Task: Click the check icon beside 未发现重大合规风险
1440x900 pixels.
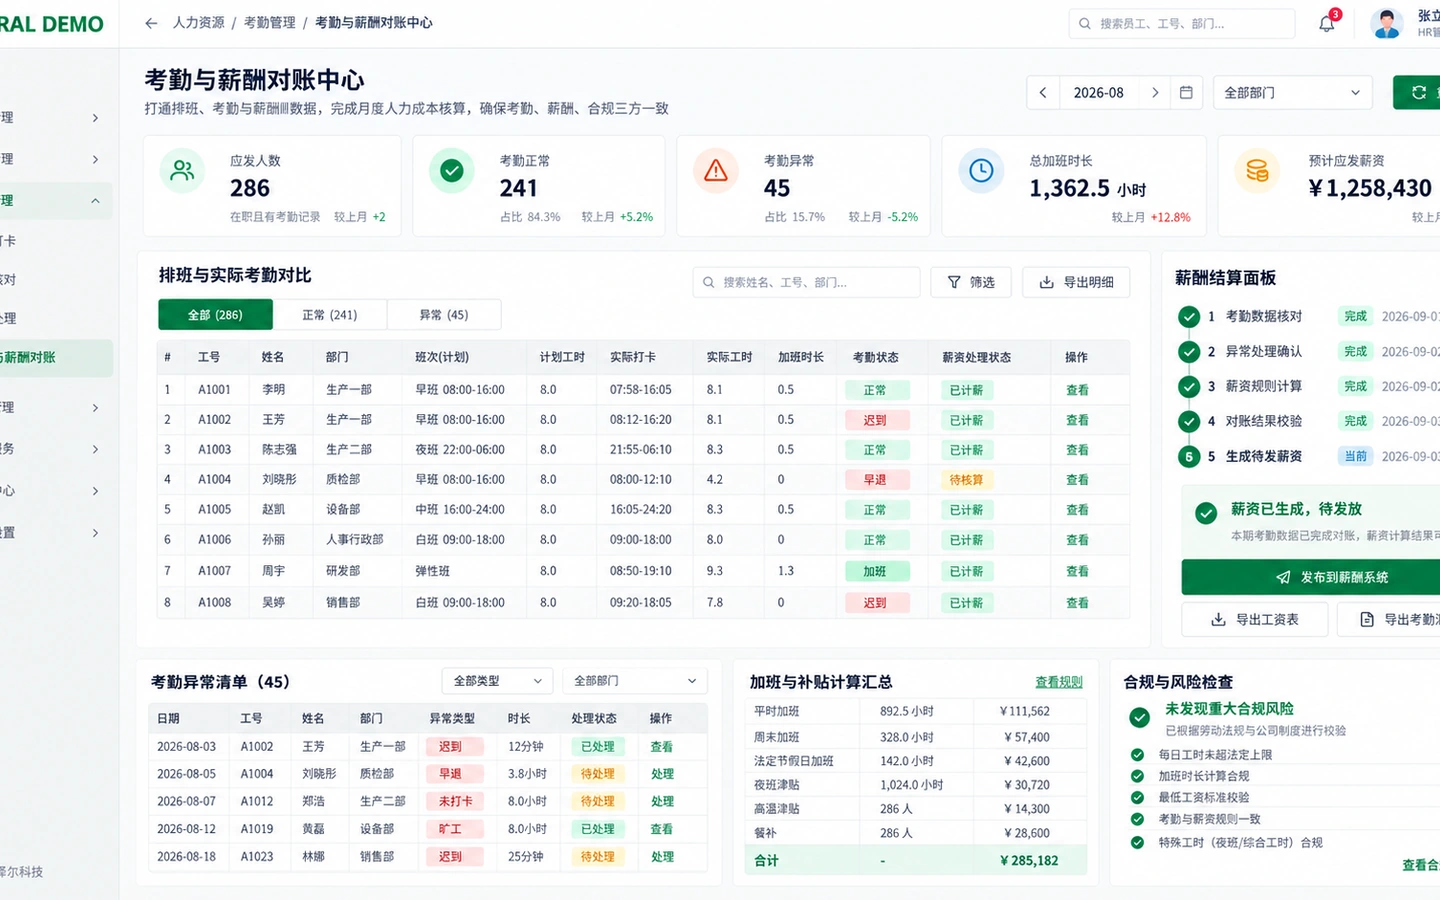Action: 1139,717
